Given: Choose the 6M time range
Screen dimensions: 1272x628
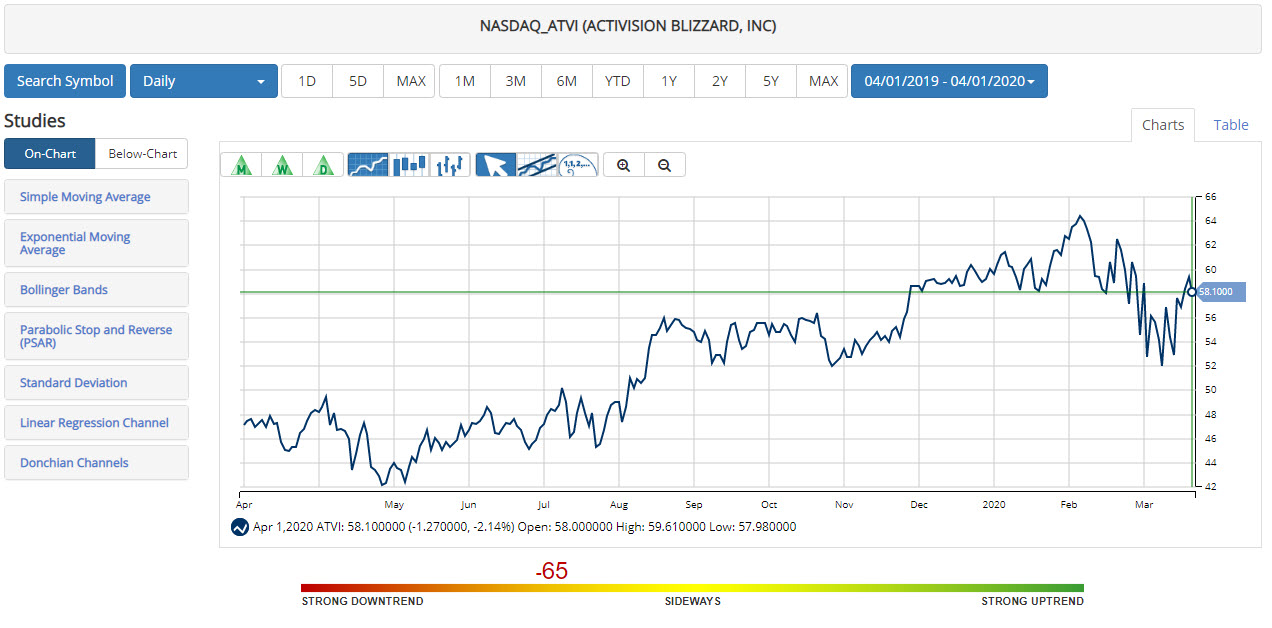Looking at the screenshot, I should point(567,81).
